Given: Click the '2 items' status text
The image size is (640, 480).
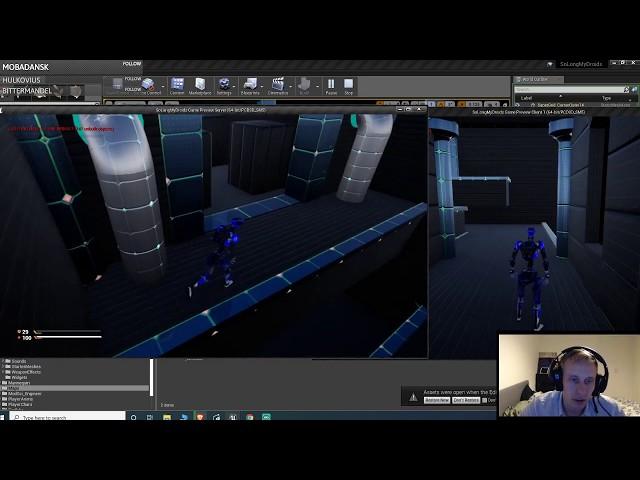Looking at the screenshot, I should coord(167,405).
